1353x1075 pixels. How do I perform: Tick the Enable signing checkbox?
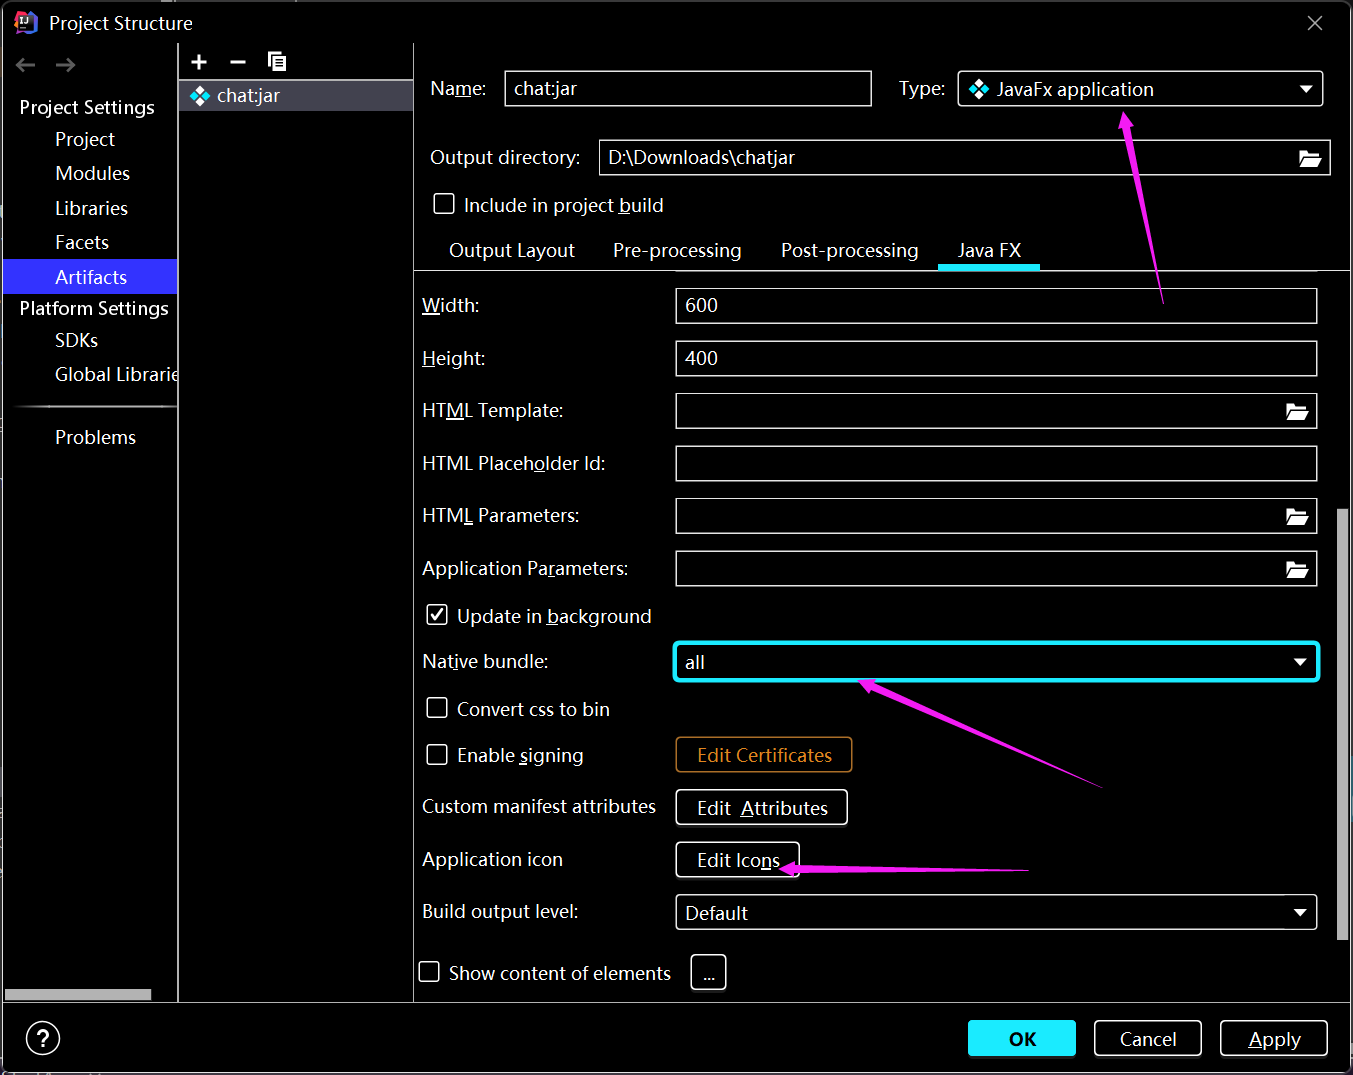click(437, 754)
